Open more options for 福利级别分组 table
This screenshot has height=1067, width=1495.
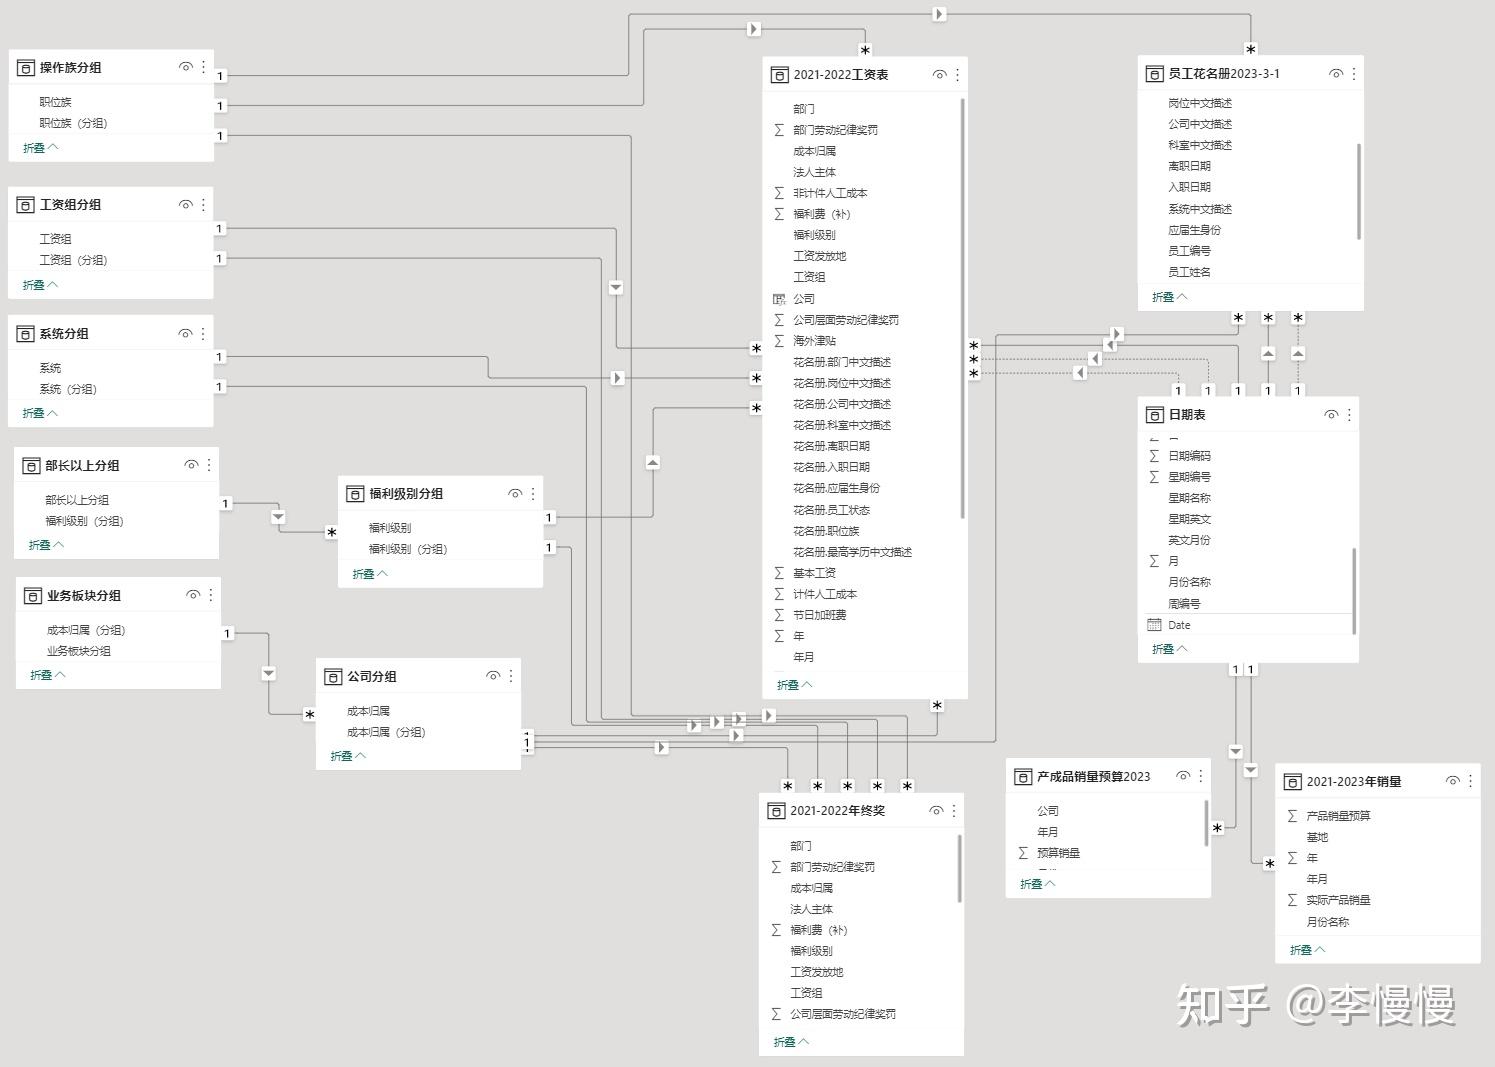pos(533,493)
